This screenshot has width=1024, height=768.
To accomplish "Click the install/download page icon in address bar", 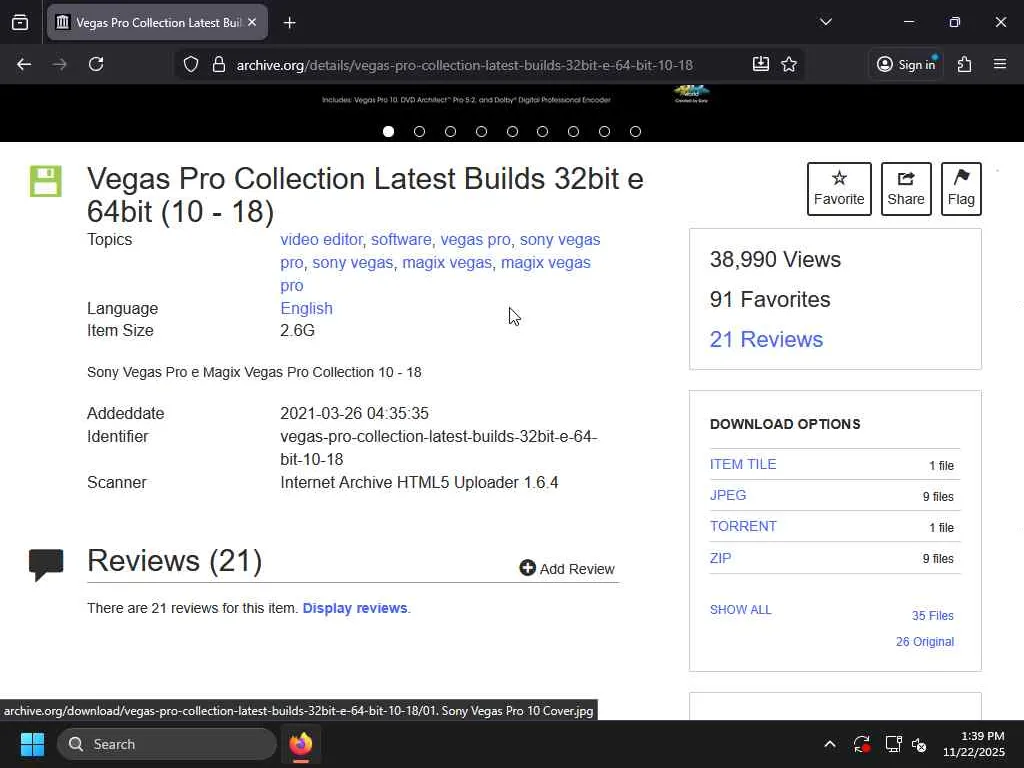I will (x=760, y=64).
